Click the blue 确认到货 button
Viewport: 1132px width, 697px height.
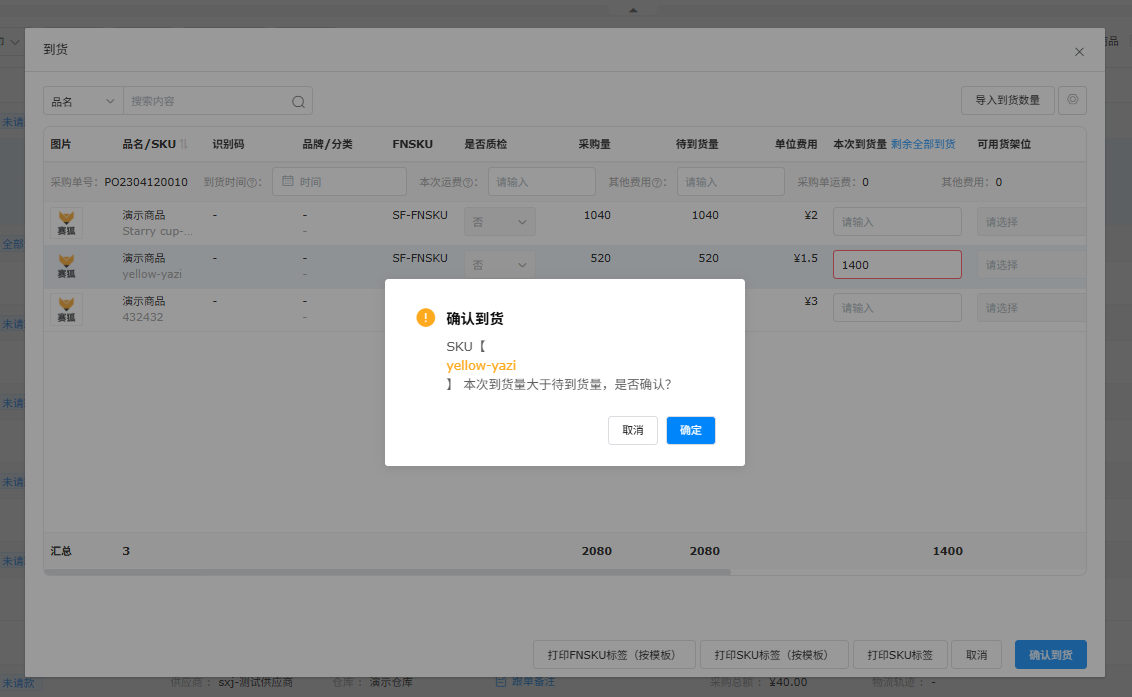point(1050,655)
